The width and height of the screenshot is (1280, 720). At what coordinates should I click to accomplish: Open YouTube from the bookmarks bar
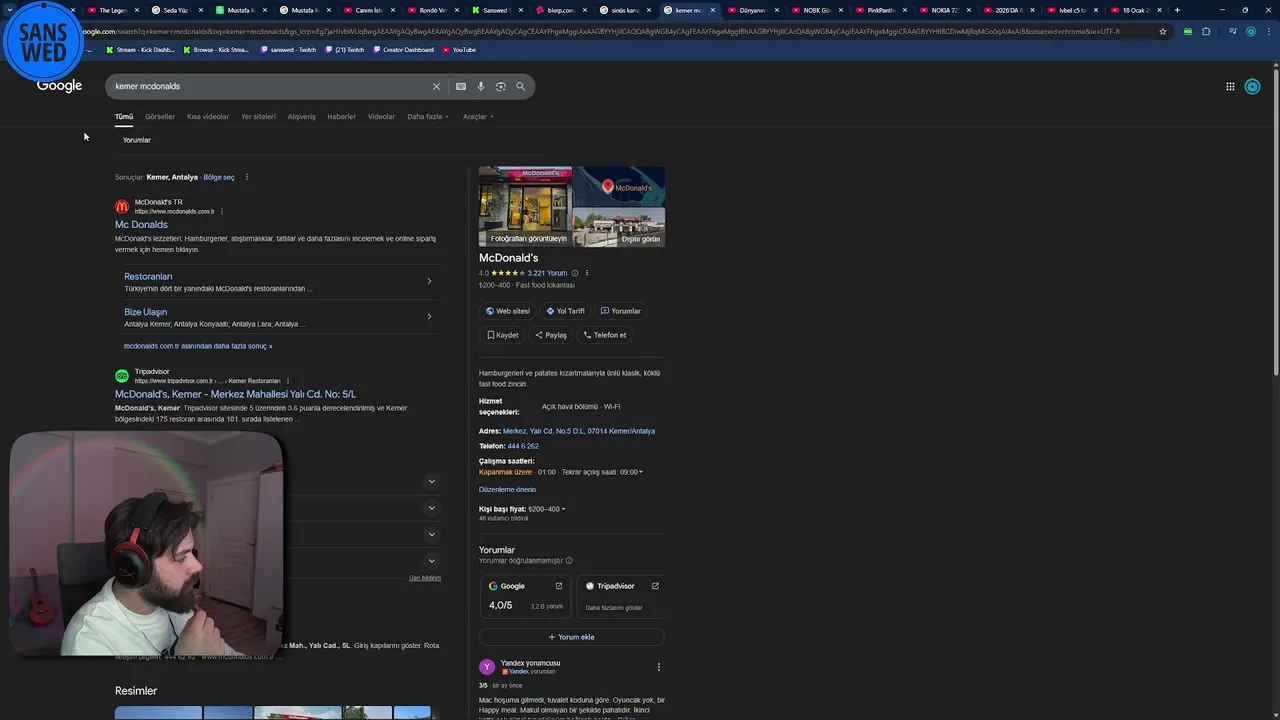tap(459, 50)
